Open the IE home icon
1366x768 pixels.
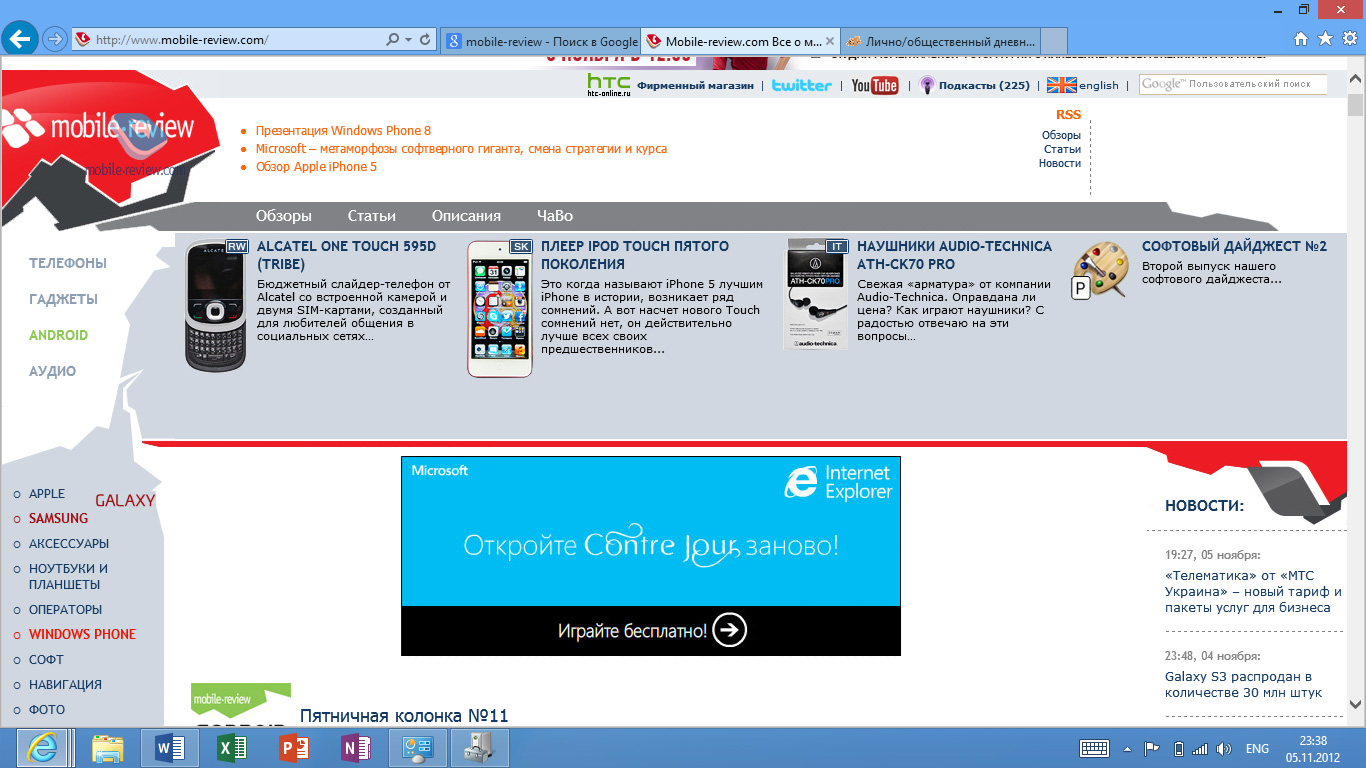[1301, 39]
